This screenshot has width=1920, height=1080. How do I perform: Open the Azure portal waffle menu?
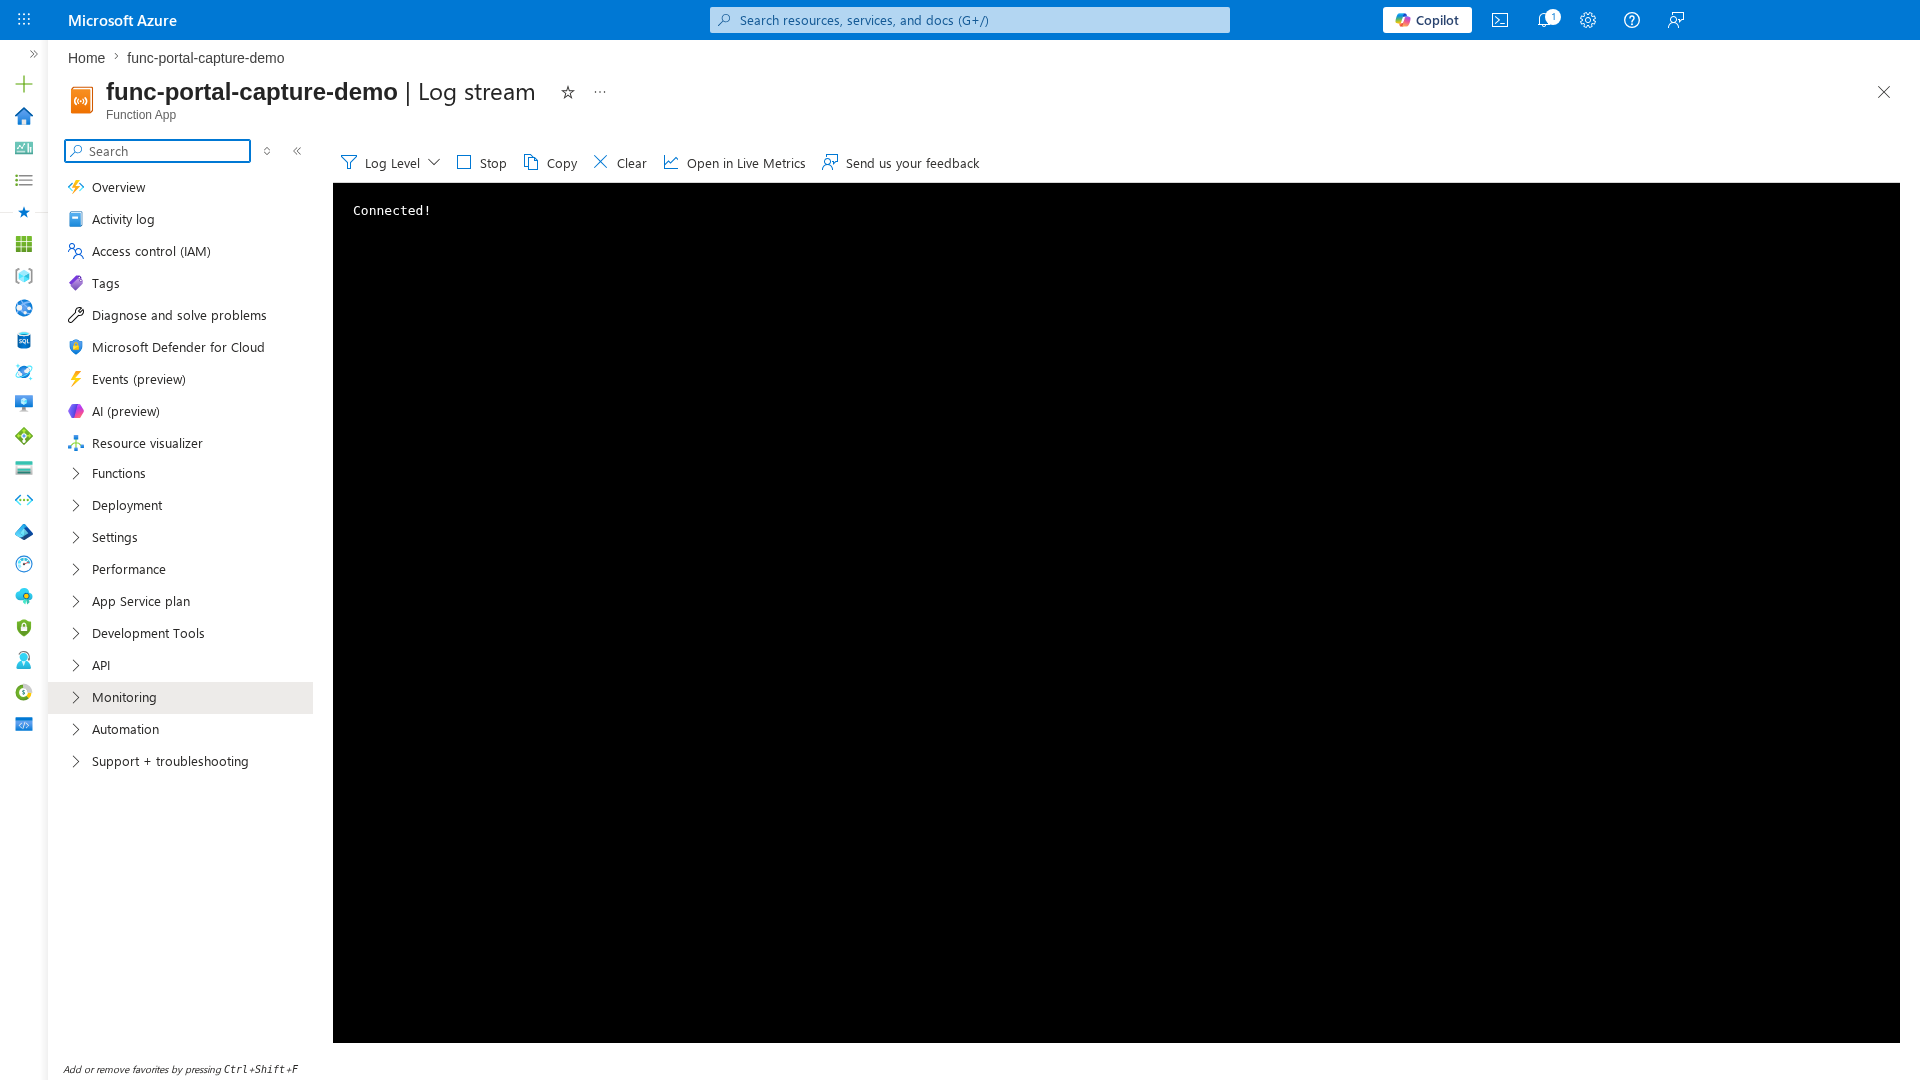coord(24,20)
